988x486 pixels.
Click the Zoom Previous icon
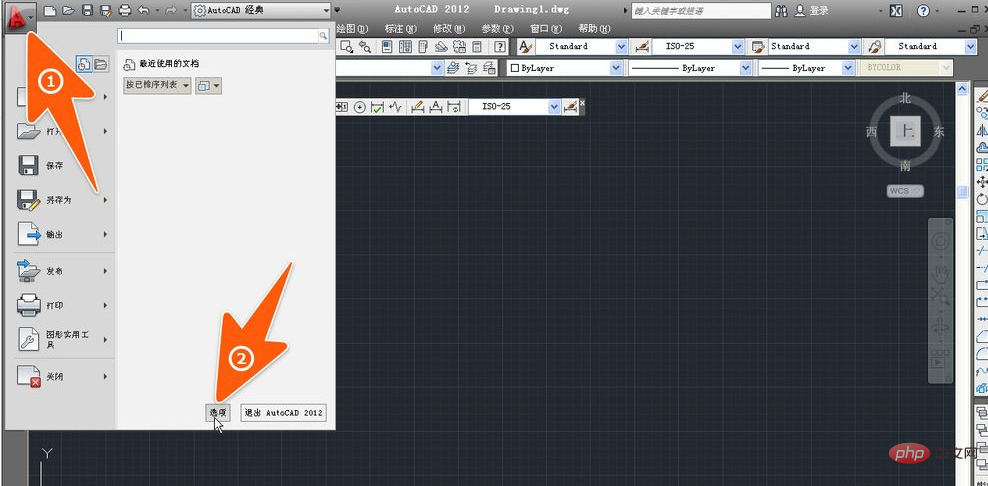(365, 47)
